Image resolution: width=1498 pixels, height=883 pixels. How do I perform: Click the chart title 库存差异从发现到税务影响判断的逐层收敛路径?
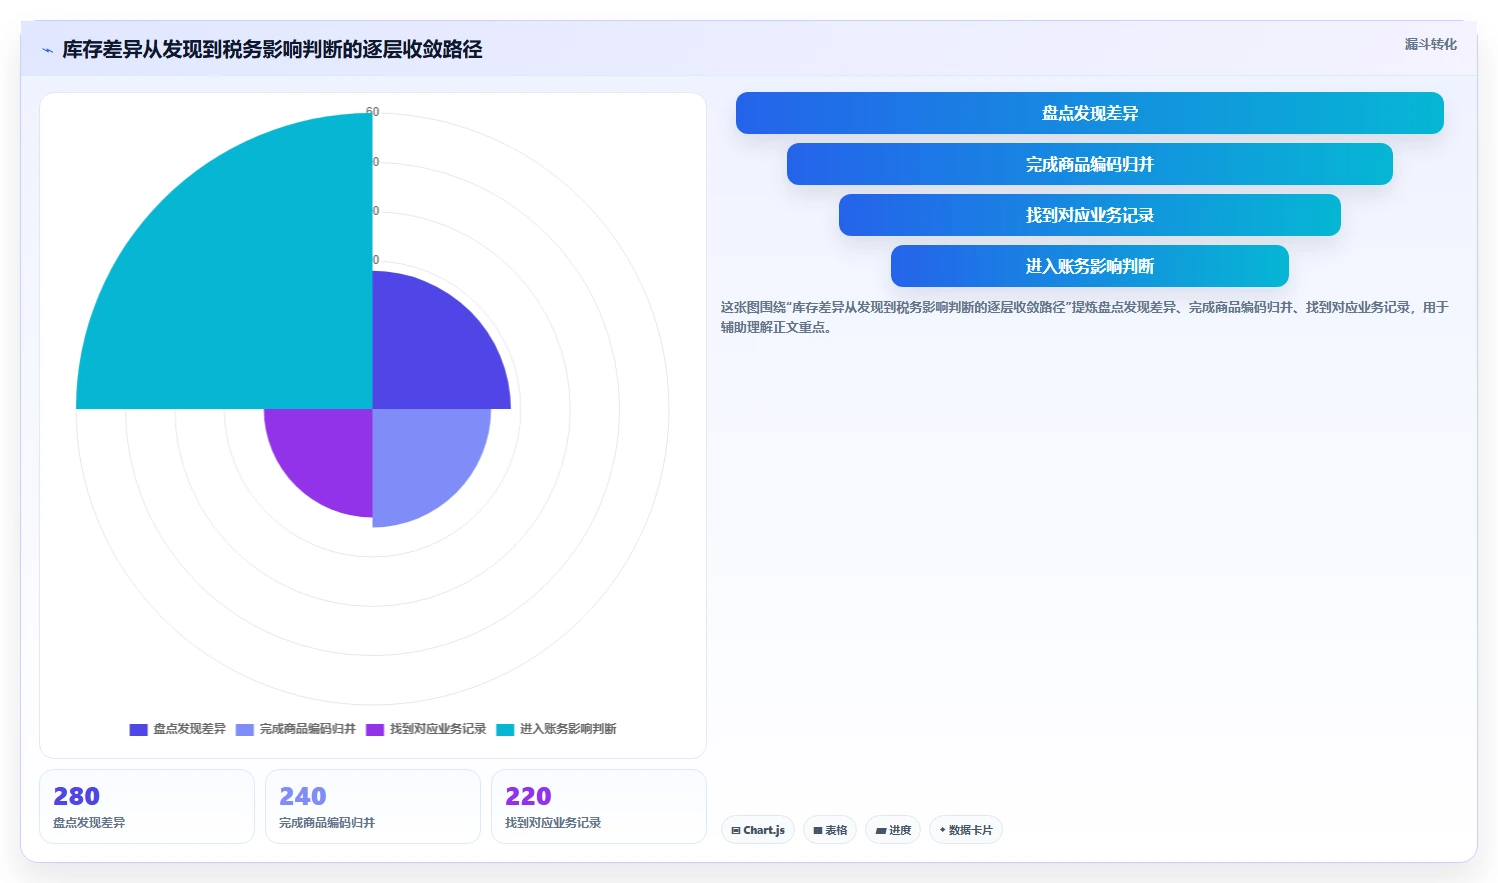pos(272,50)
